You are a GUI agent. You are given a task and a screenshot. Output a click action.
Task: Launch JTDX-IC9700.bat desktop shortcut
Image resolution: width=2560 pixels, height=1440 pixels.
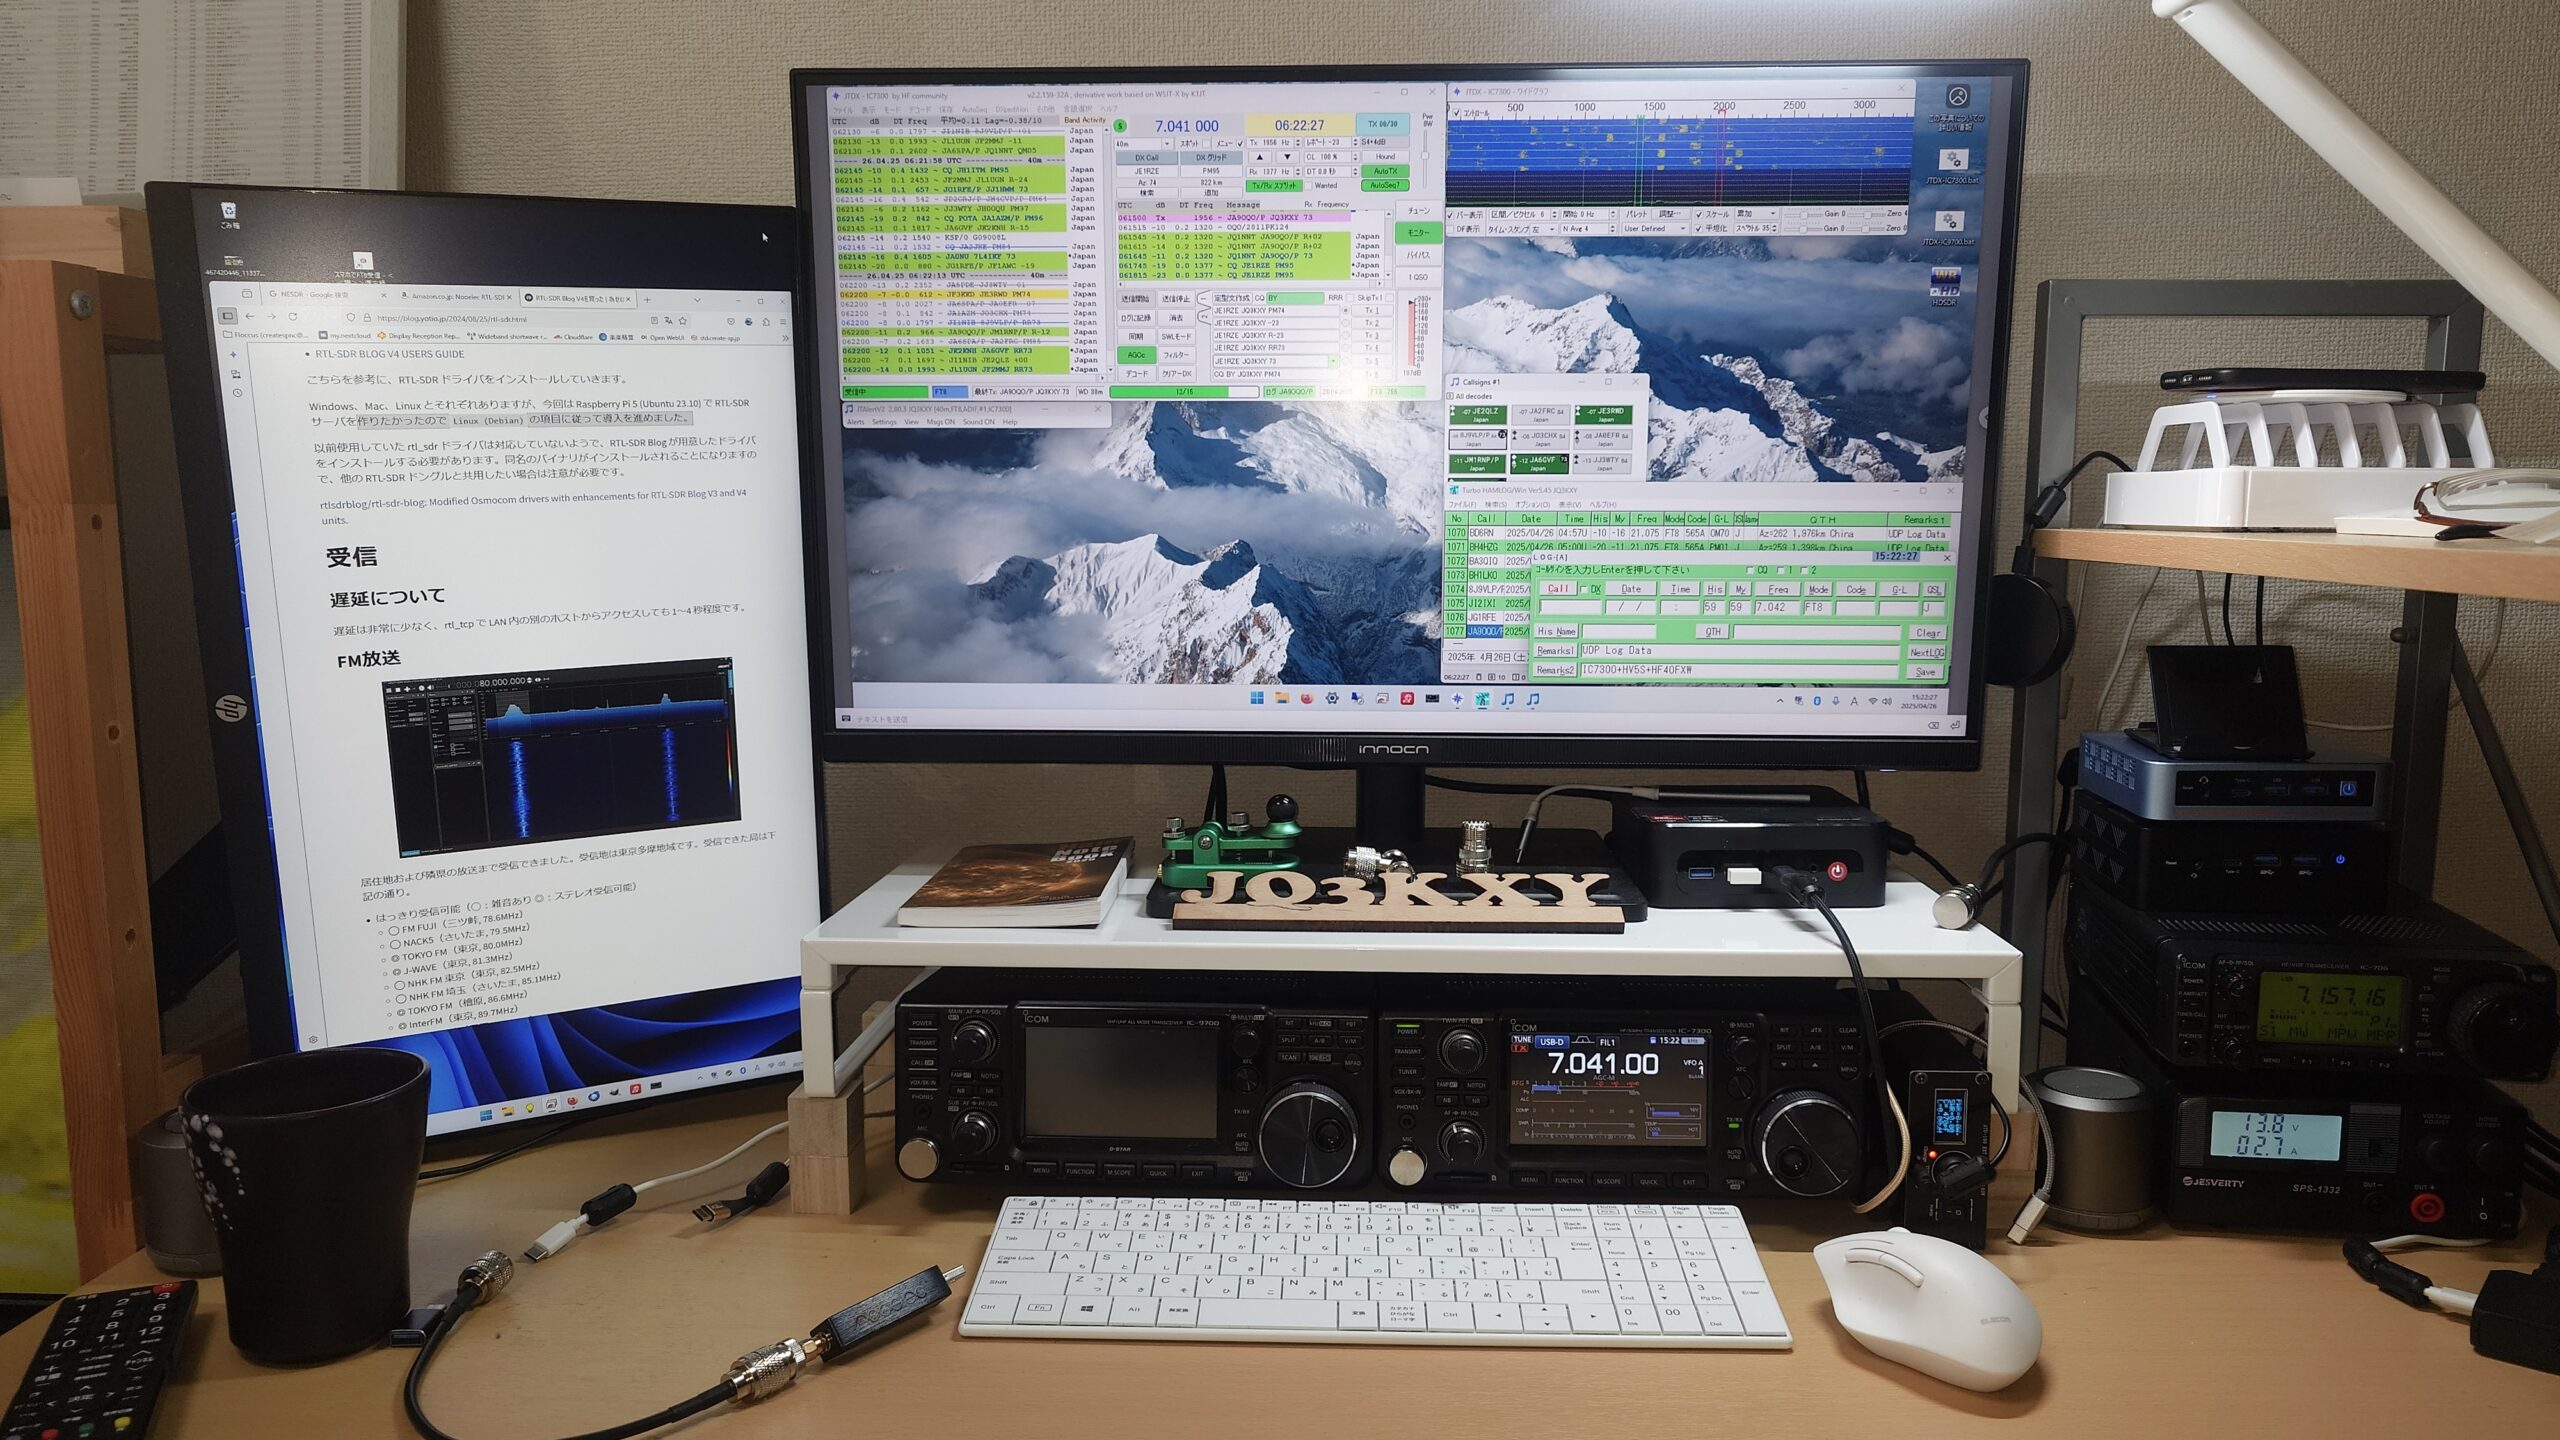click(x=1950, y=227)
